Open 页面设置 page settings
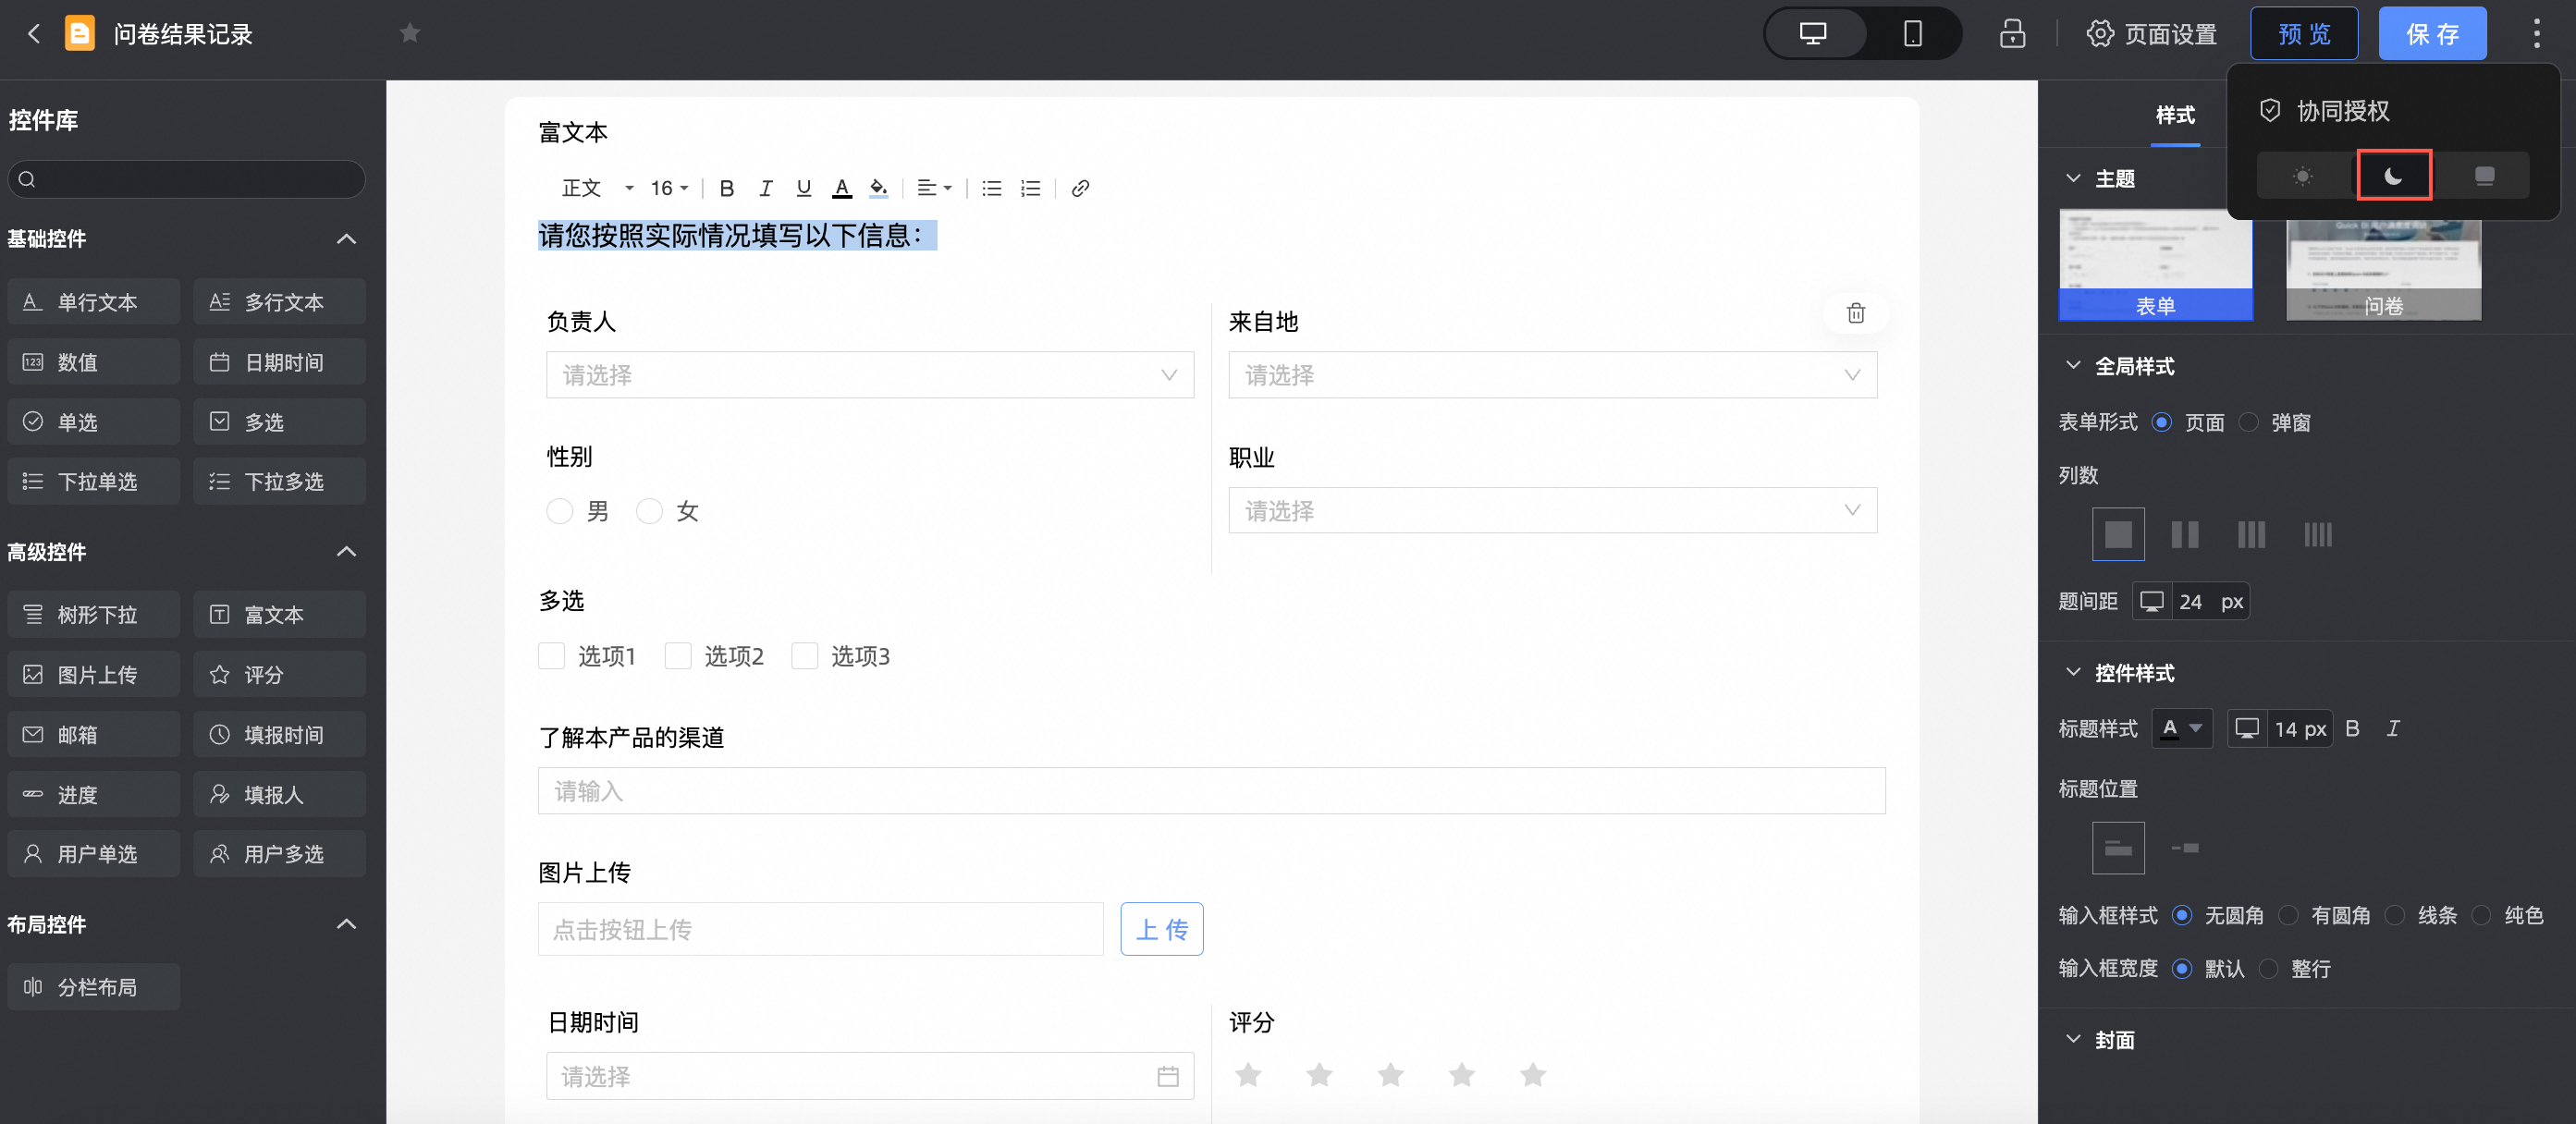Image resolution: width=2576 pixels, height=1124 pixels. 2151,34
